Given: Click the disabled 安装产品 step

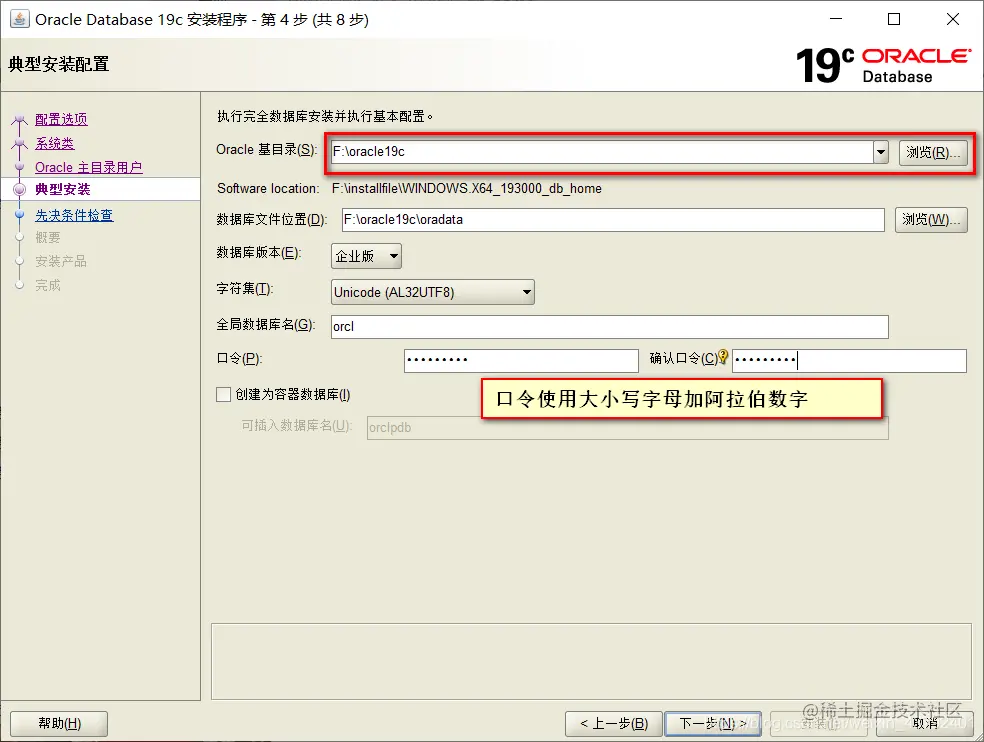Looking at the screenshot, I should pyautogui.click(x=61, y=261).
